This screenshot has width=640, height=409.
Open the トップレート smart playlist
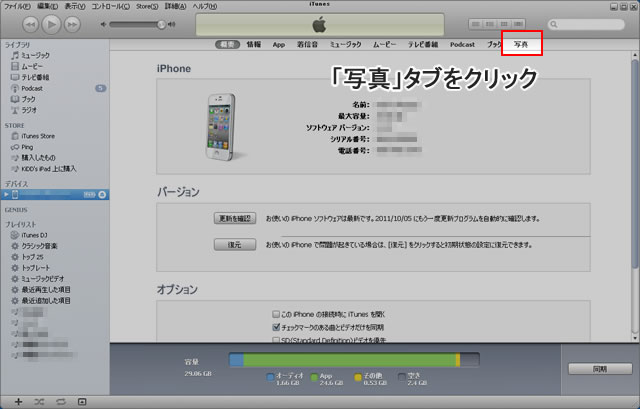[x=36, y=268]
